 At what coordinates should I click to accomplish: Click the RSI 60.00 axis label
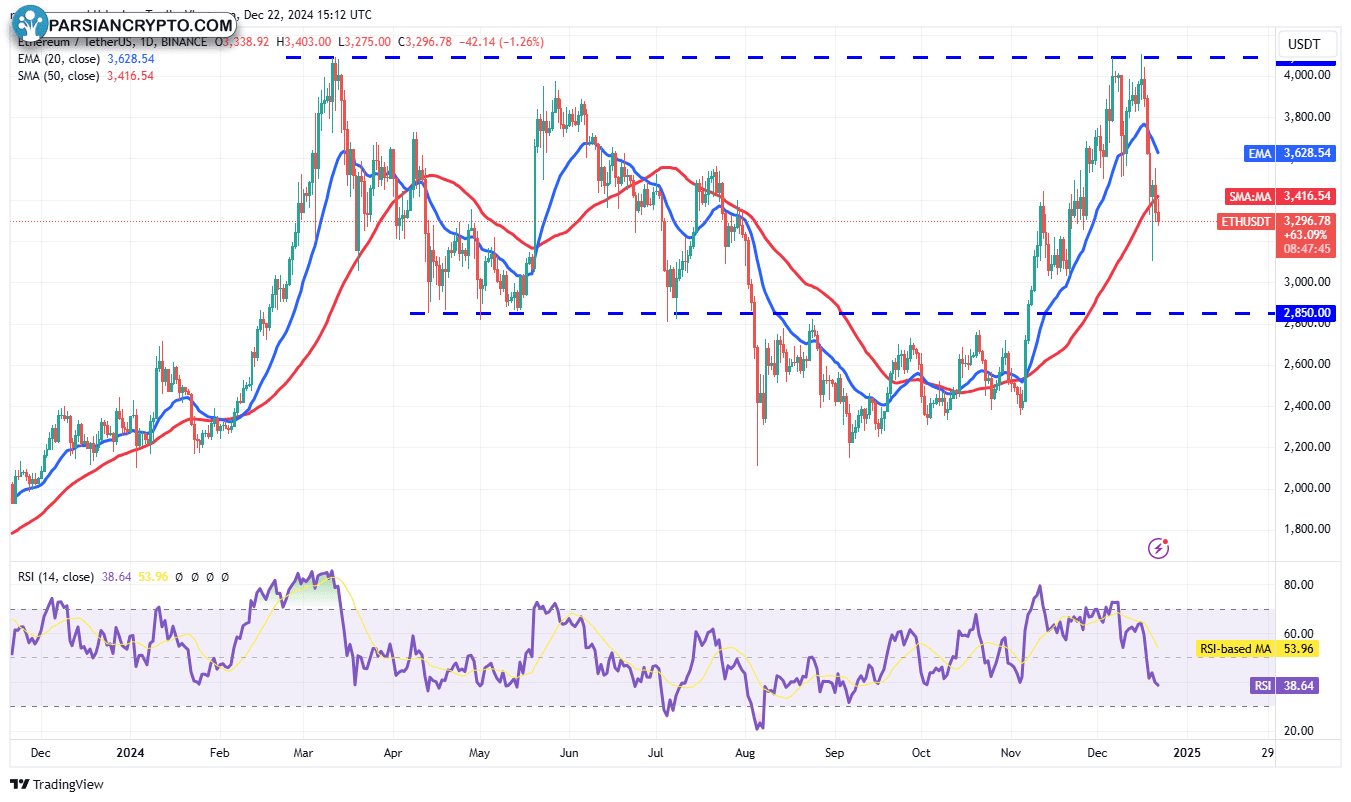pos(1299,634)
